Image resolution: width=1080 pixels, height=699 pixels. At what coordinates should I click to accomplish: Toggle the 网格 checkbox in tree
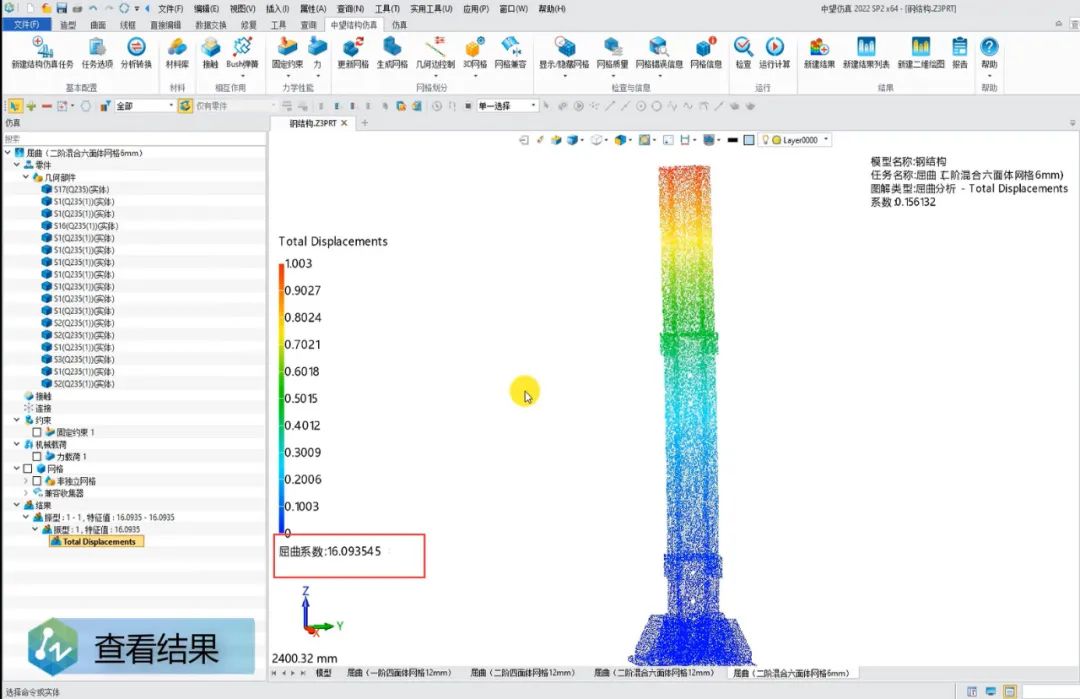tap(28, 468)
